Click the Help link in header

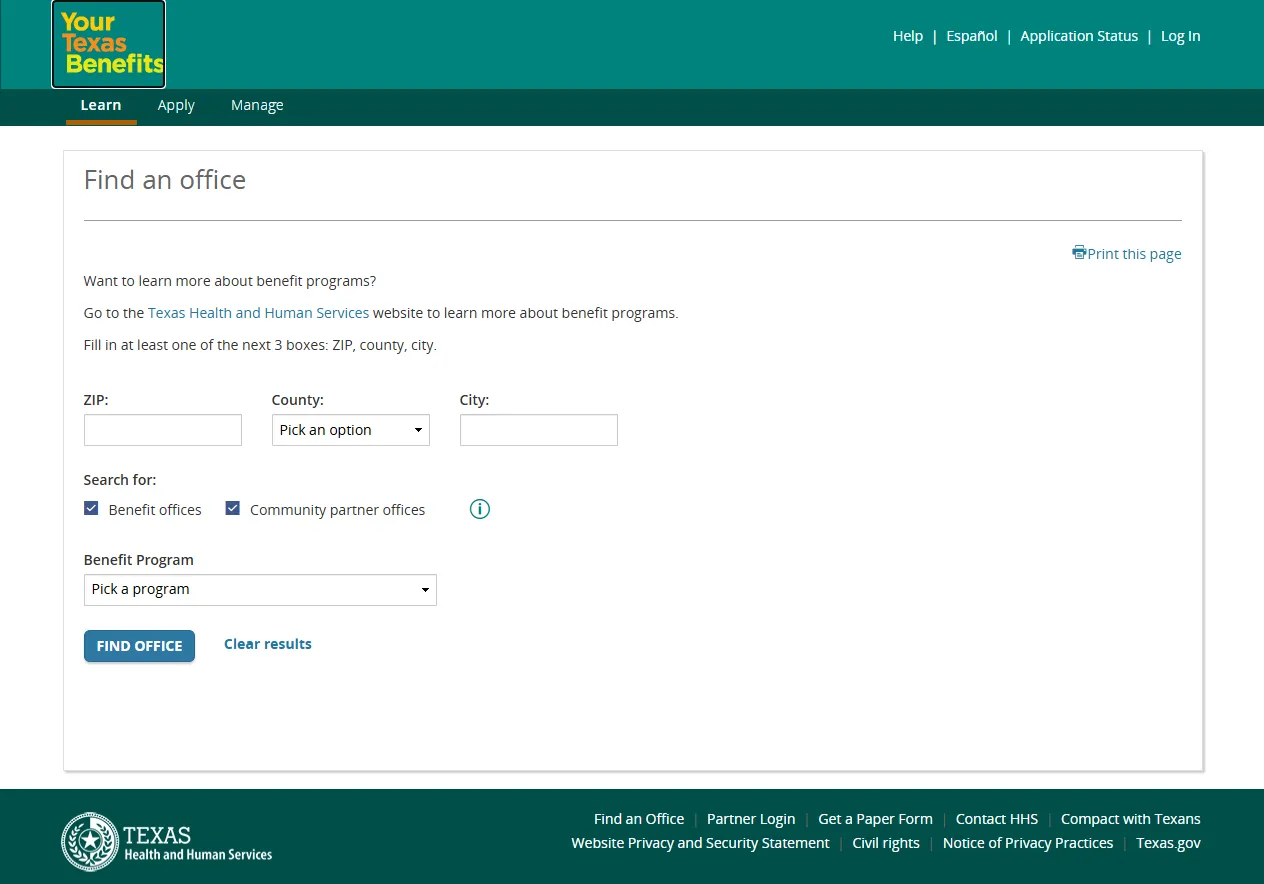[908, 36]
